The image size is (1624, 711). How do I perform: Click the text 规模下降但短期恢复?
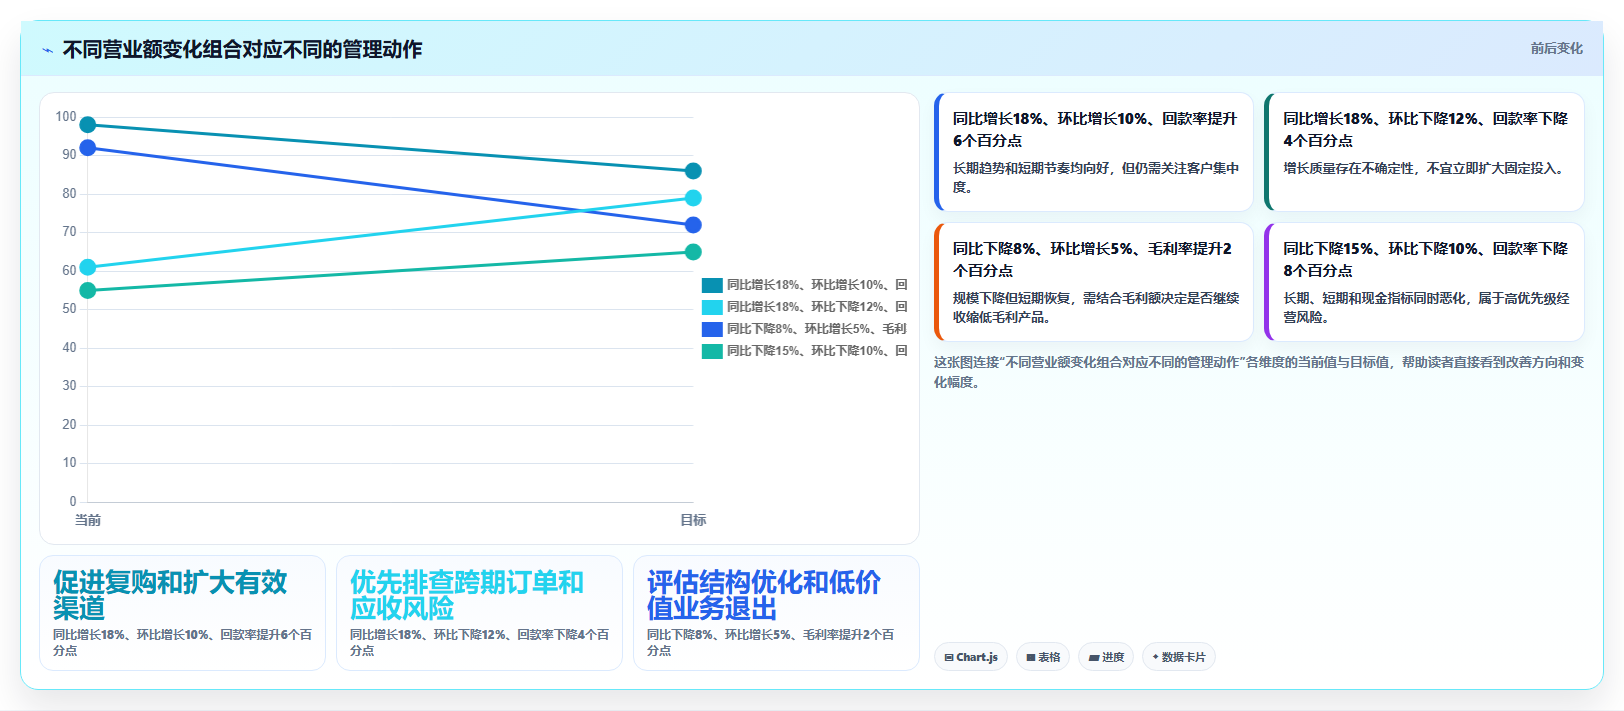(1011, 298)
